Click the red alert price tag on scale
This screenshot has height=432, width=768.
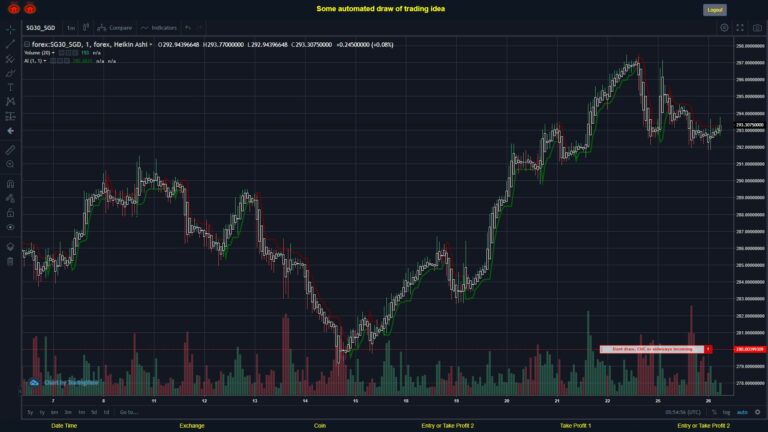tap(750, 349)
